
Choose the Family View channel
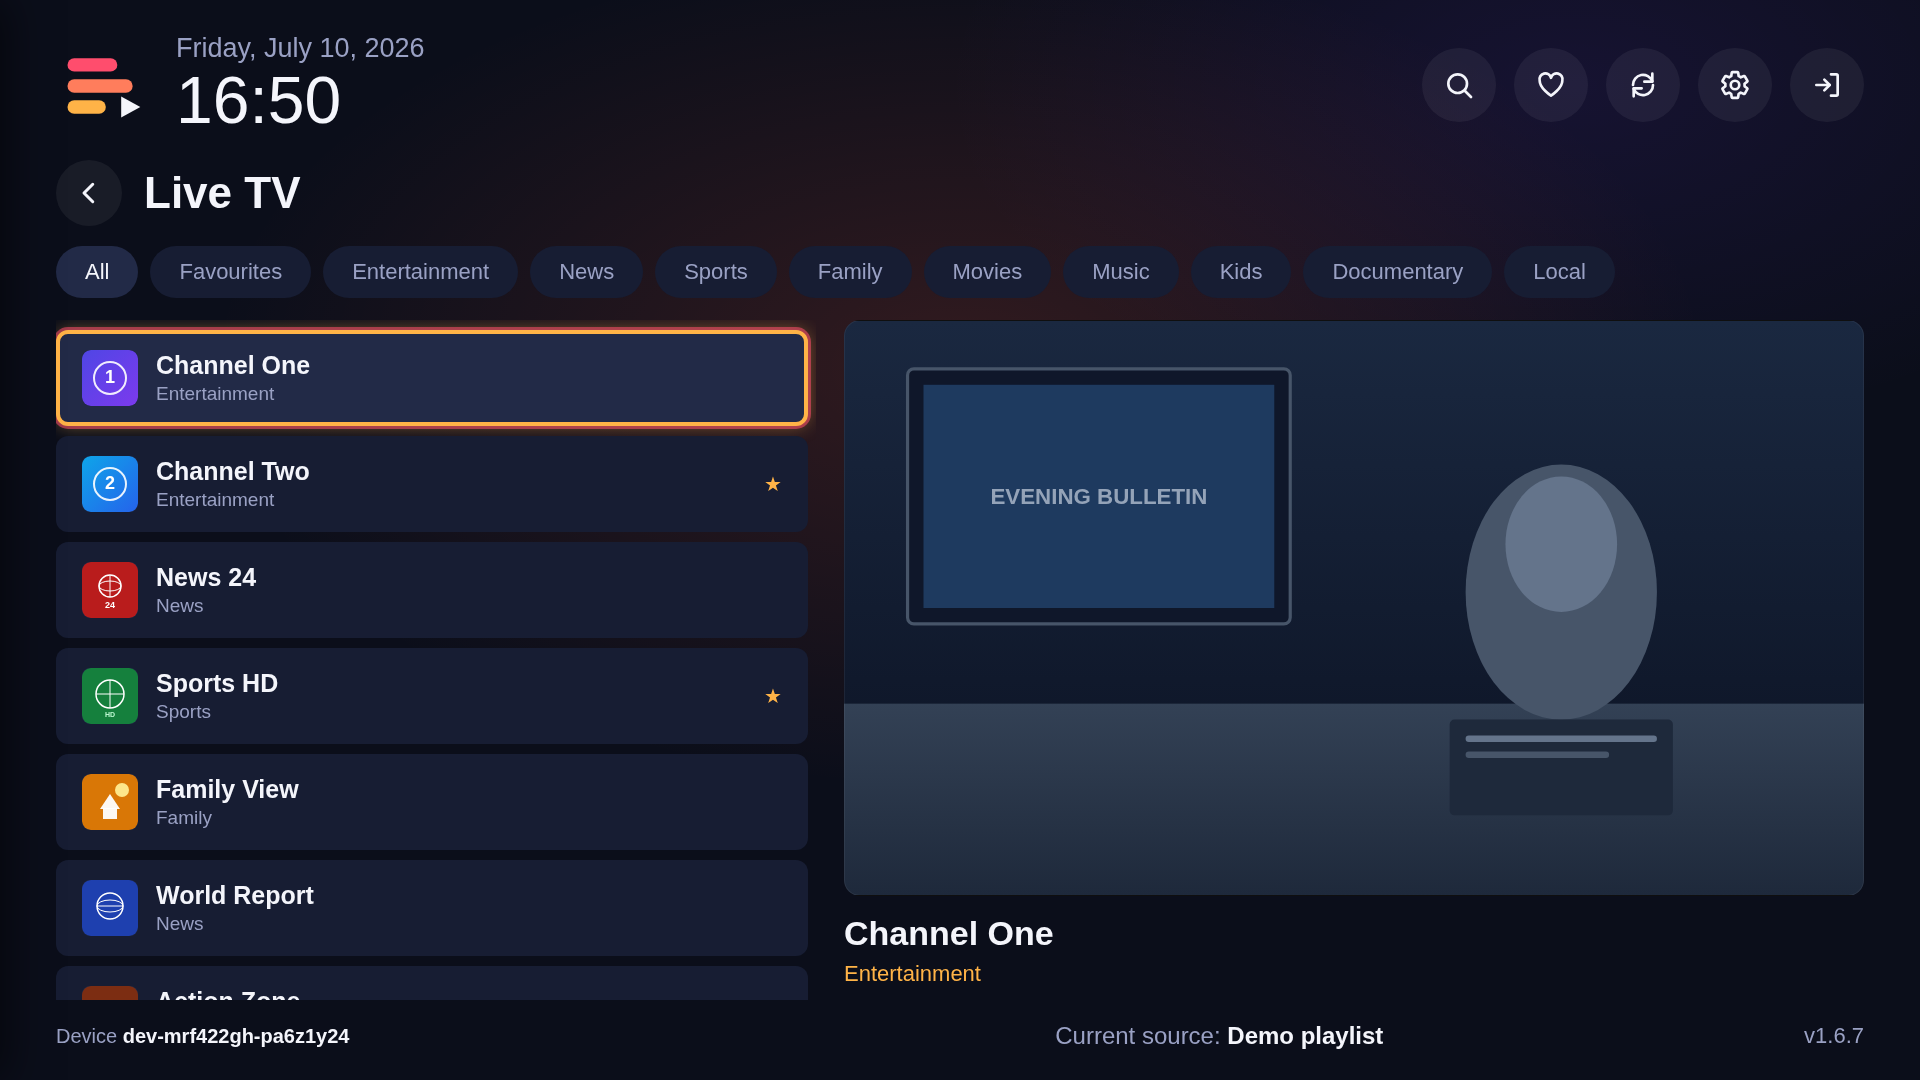pos(432,802)
